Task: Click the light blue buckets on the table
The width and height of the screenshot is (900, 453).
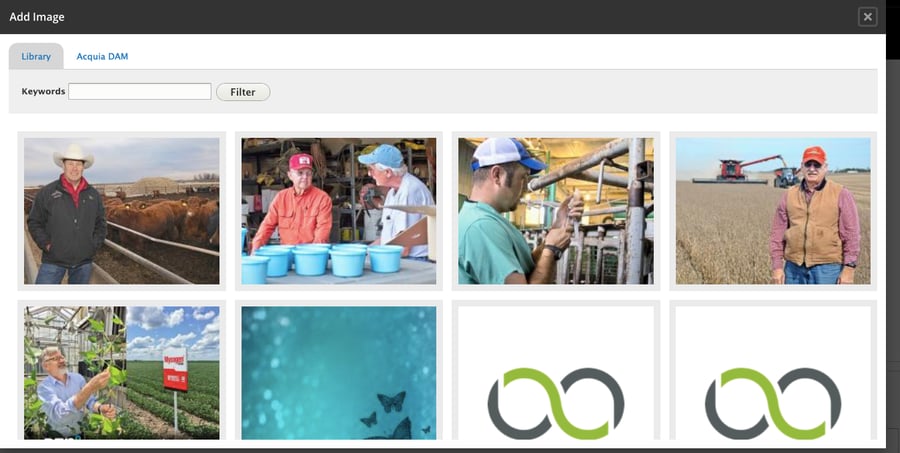Action: click(323, 262)
